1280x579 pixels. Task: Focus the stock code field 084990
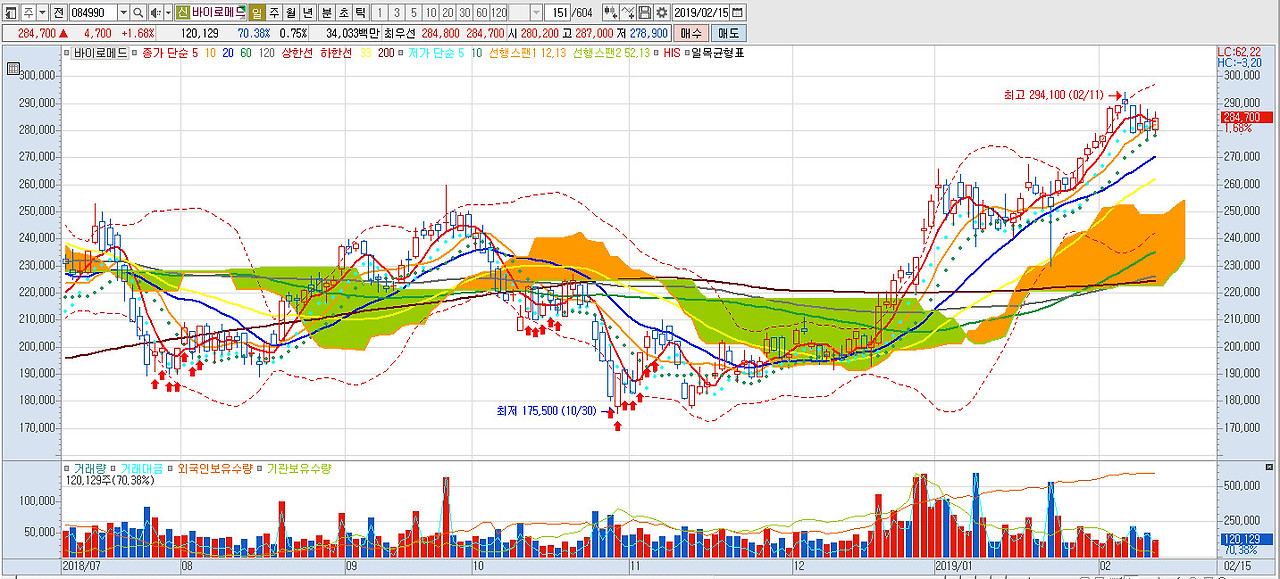coord(93,13)
